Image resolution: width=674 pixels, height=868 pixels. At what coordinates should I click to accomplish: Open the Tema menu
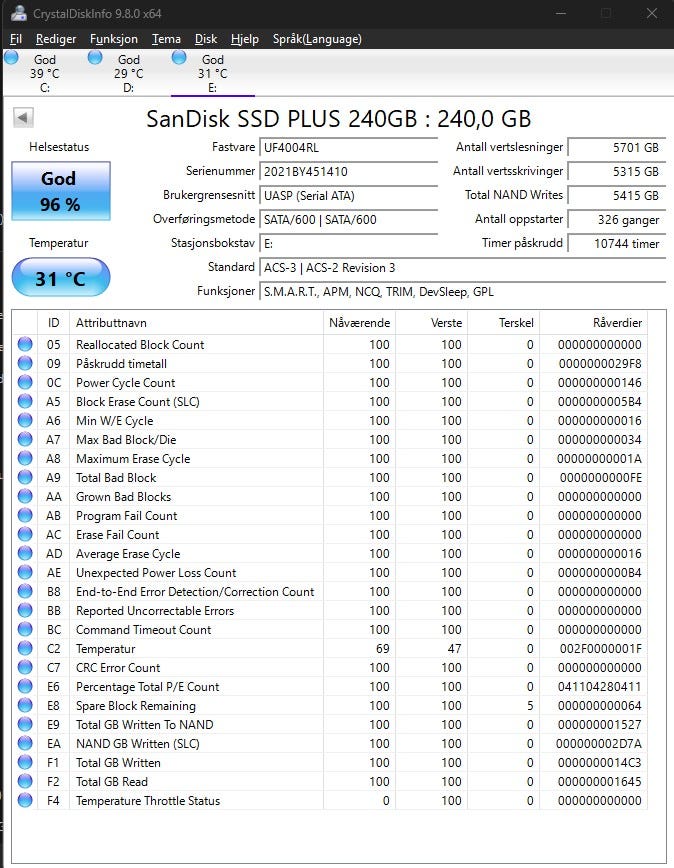click(x=166, y=39)
